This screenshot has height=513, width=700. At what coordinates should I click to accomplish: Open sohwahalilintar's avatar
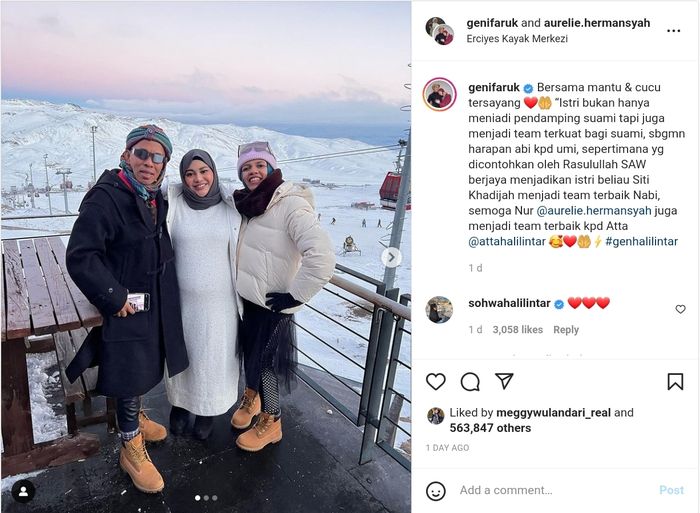pyautogui.click(x=439, y=309)
